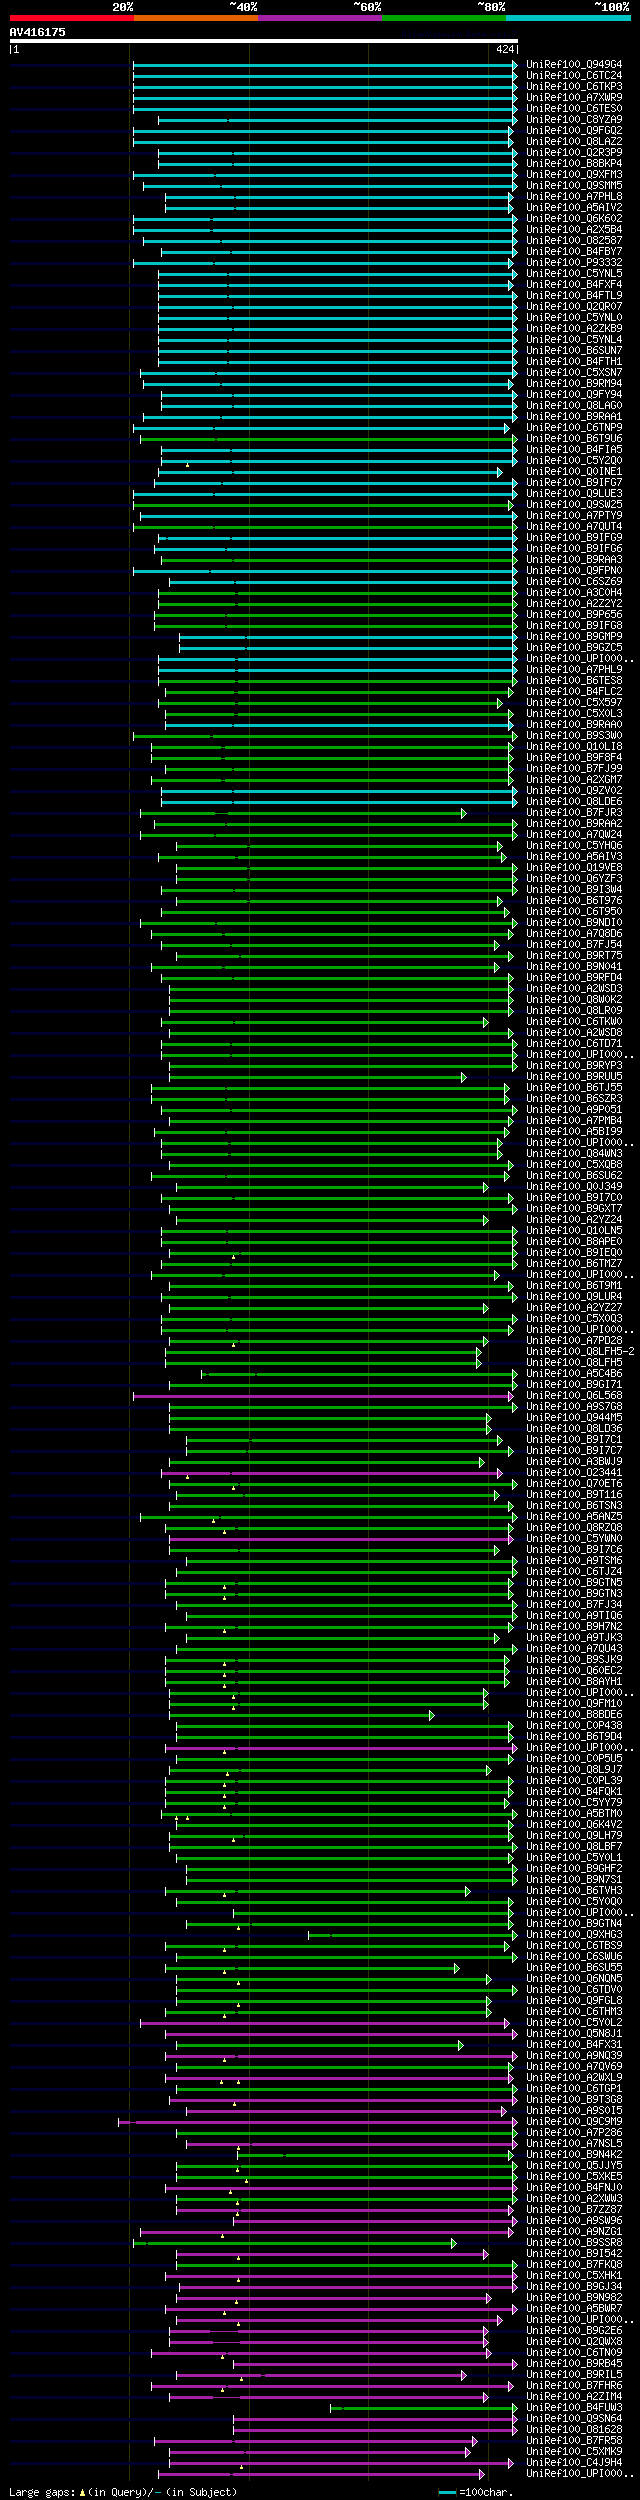
Task: Open the UniRef100_Q9FY94 hit
Action: (574, 394)
